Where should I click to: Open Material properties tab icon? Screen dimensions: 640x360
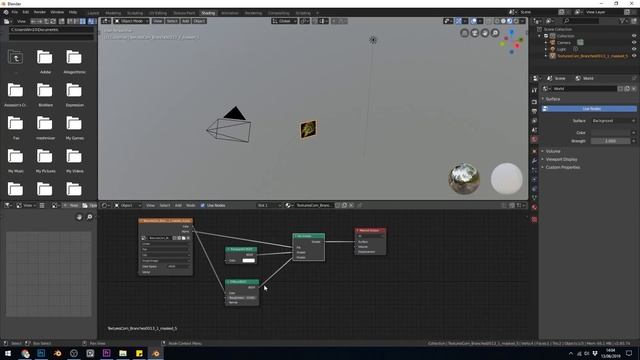(534, 207)
